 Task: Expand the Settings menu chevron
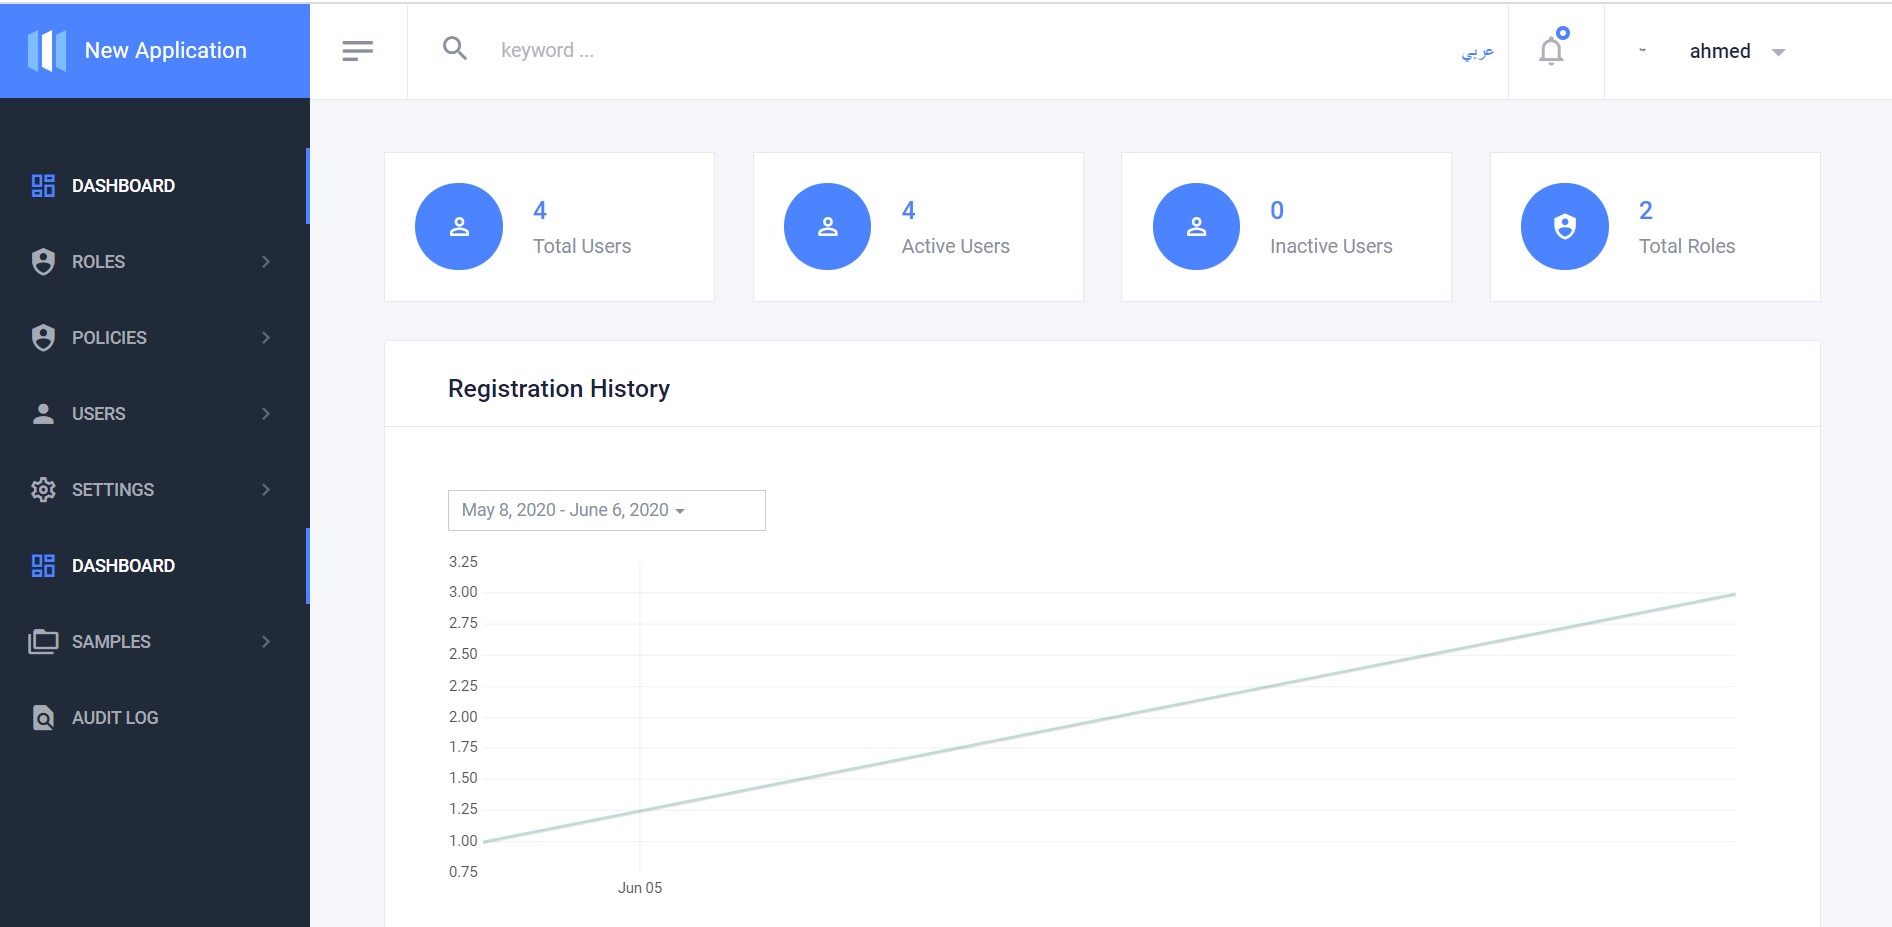pos(266,490)
